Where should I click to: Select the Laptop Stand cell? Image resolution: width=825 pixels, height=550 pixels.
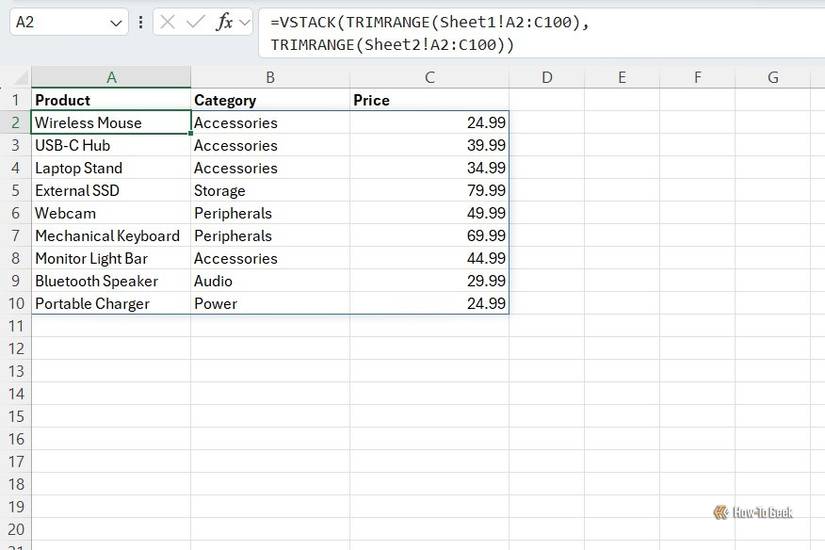111,168
